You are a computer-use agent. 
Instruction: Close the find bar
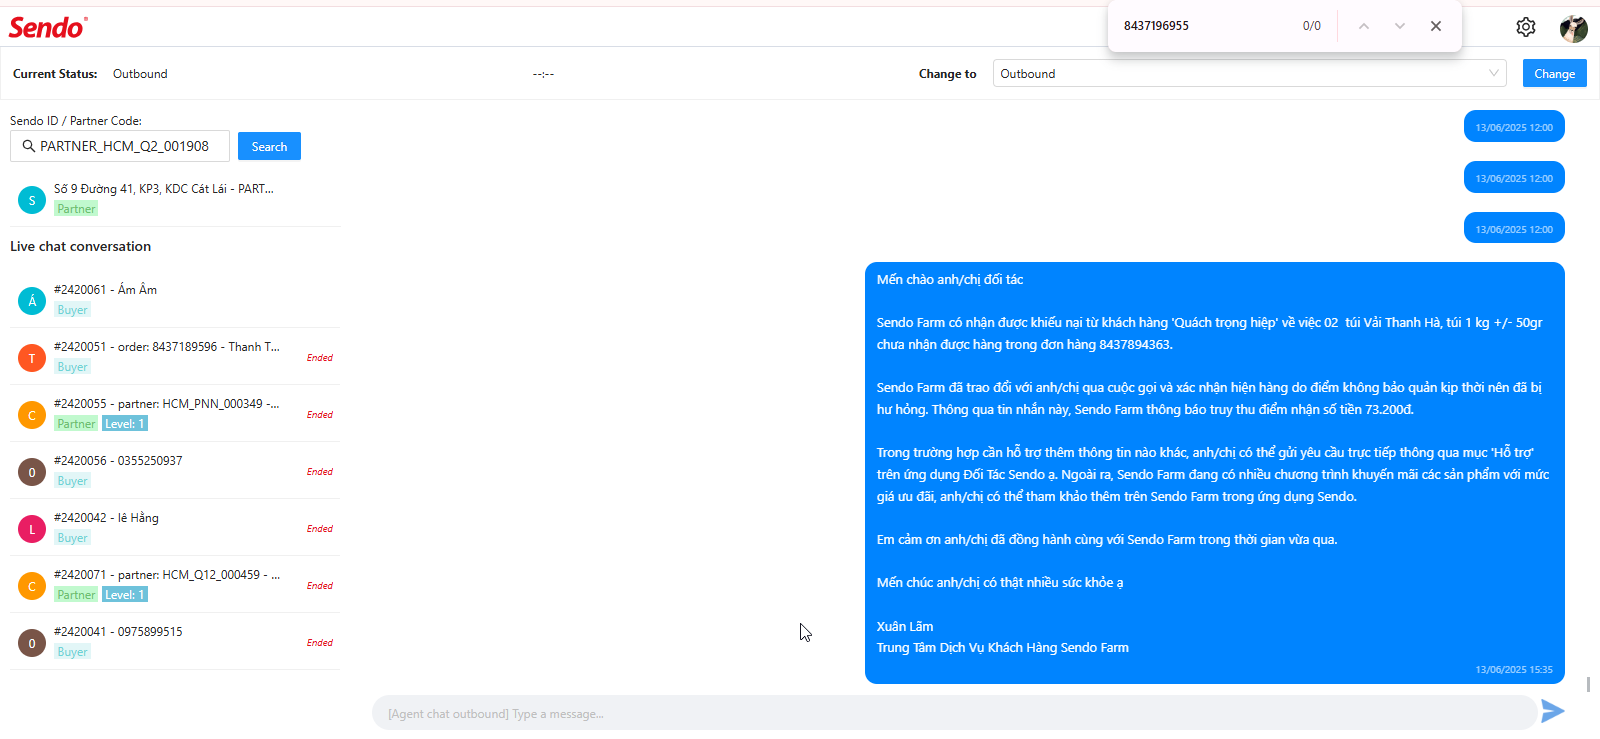pos(1435,26)
